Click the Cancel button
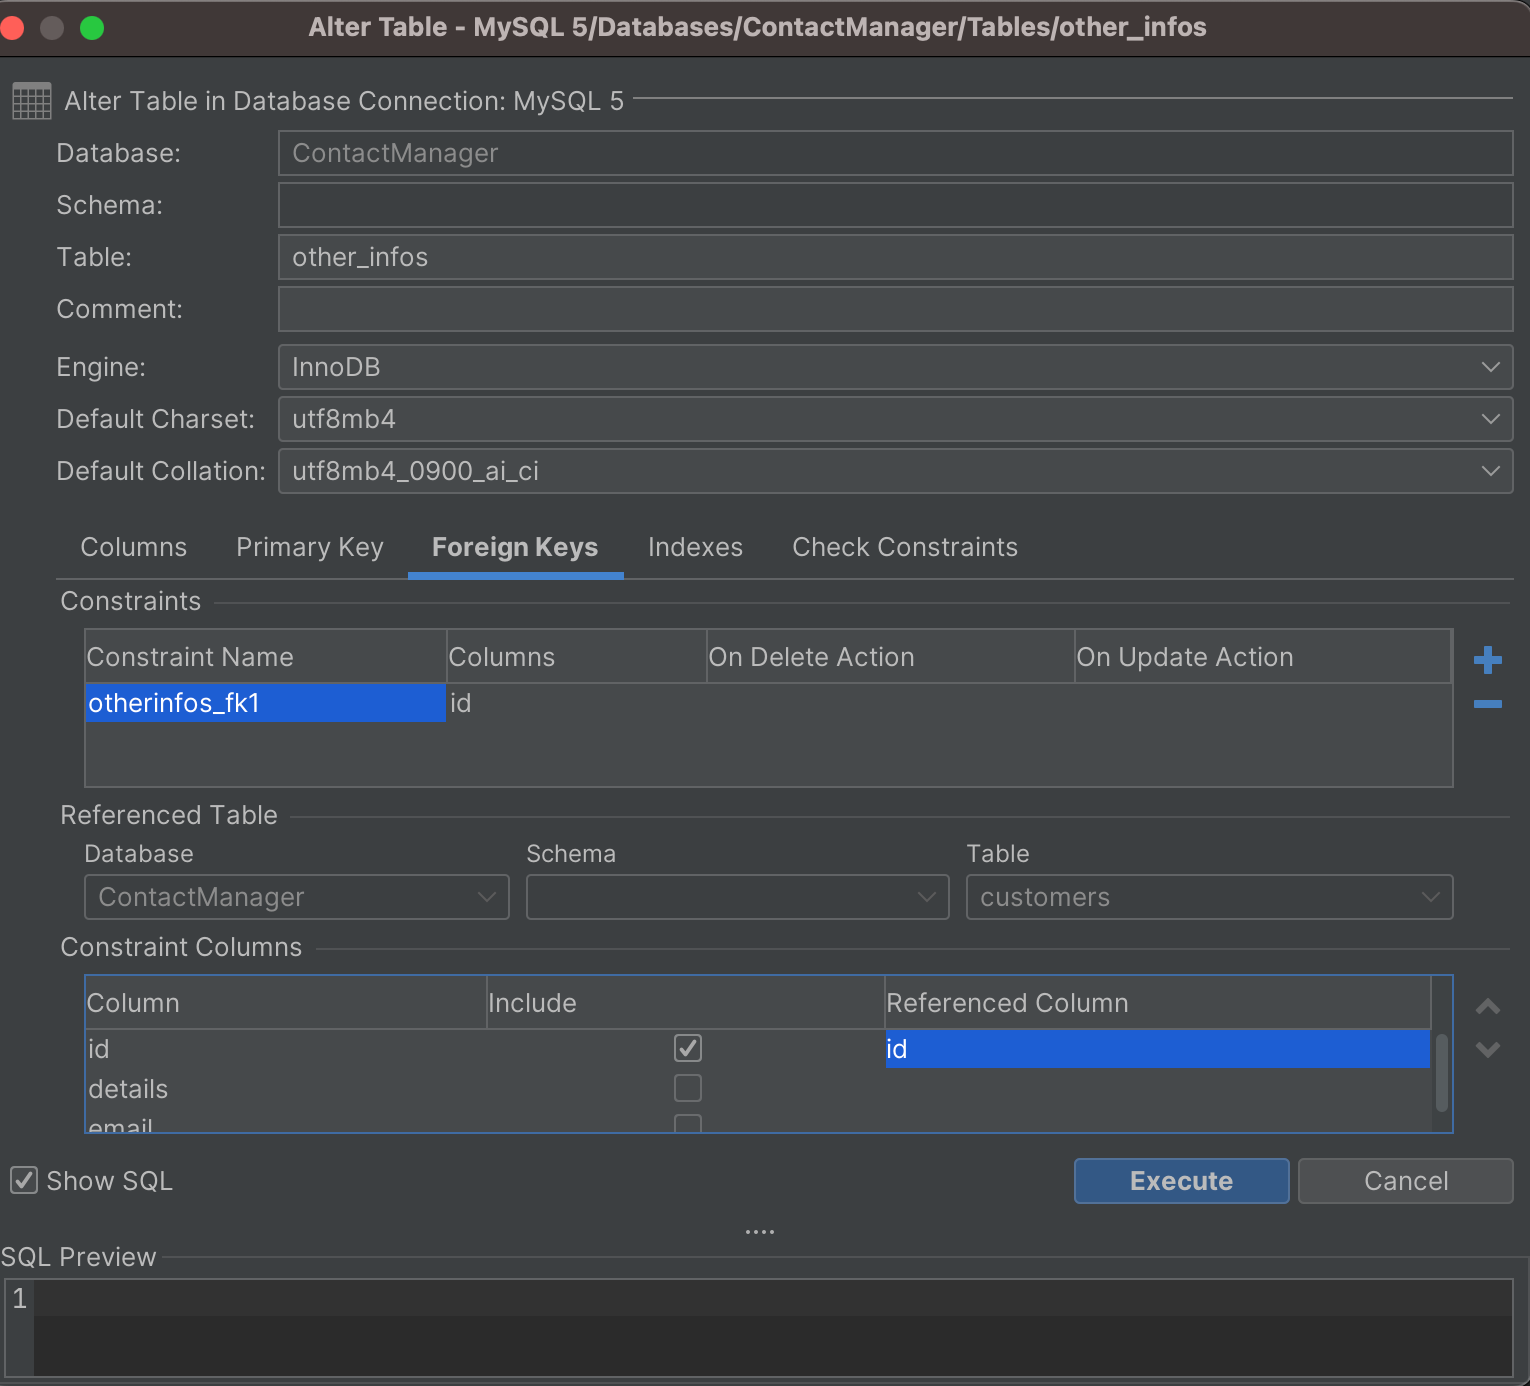 point(1405,1181)
